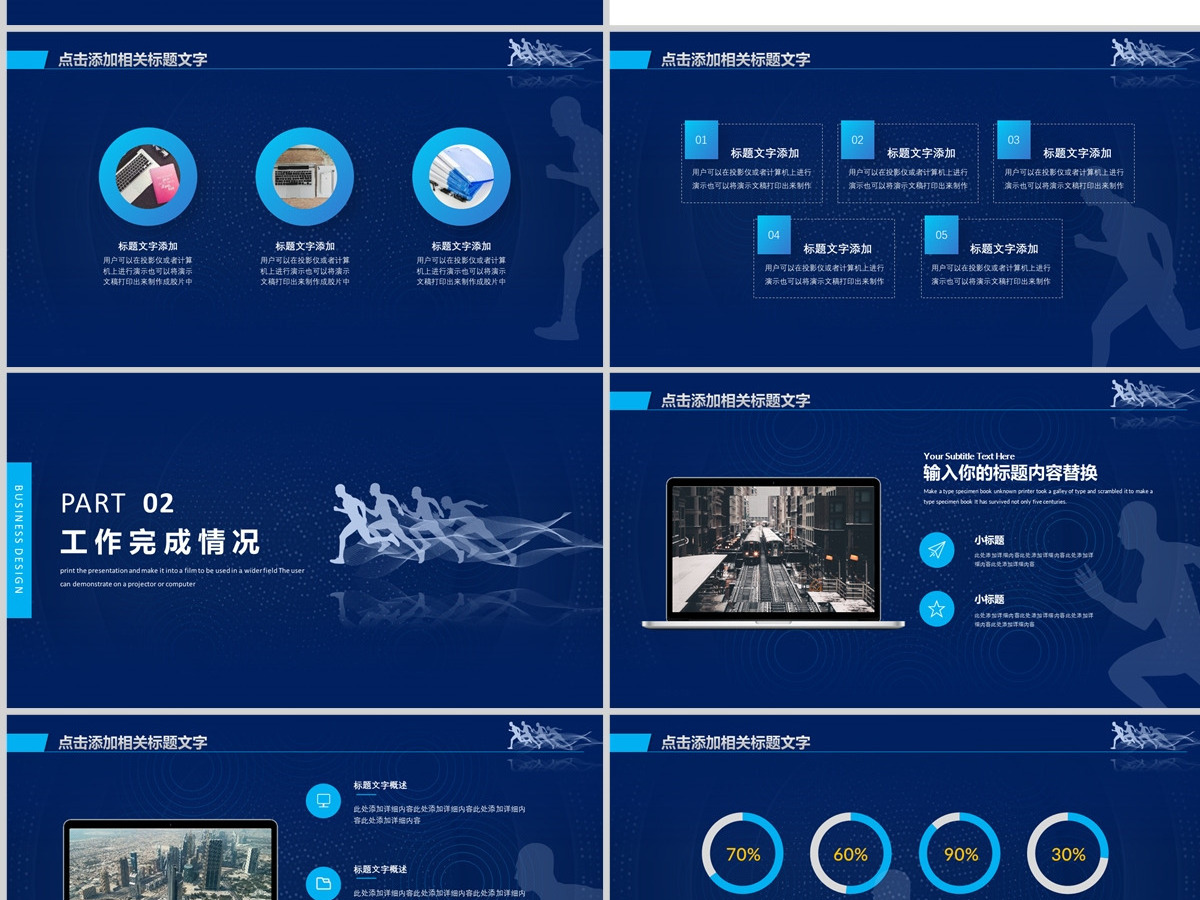Select the 30% donut chart

1068,854
